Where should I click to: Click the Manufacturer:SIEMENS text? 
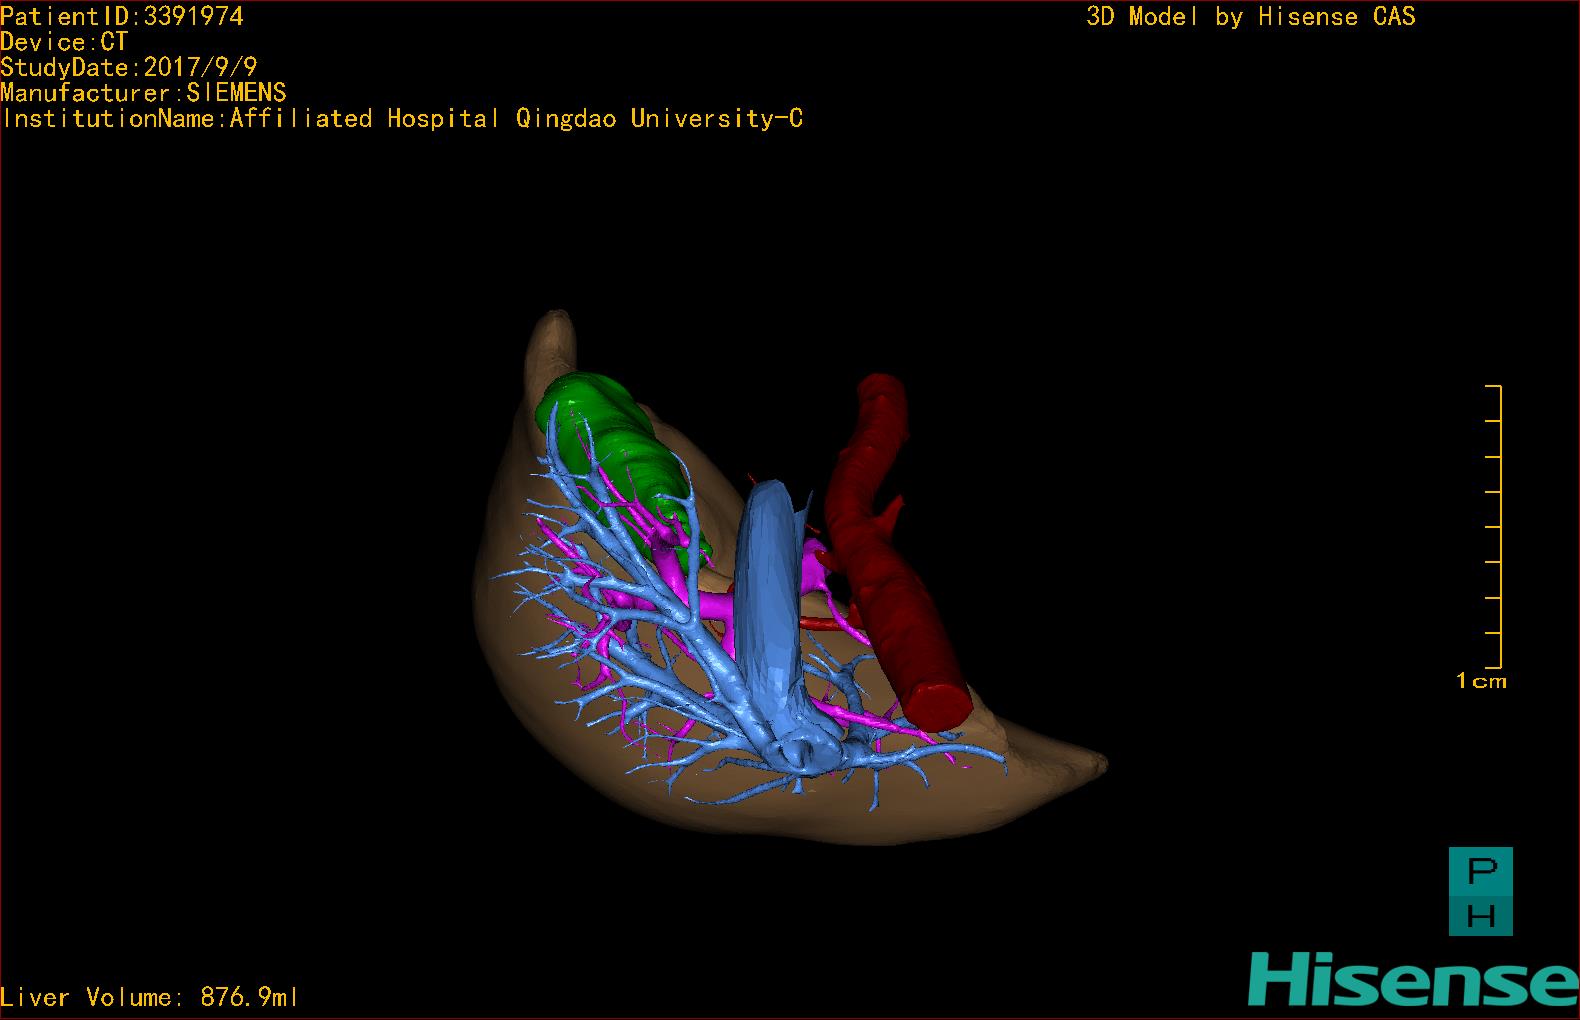tap(143, 93)
